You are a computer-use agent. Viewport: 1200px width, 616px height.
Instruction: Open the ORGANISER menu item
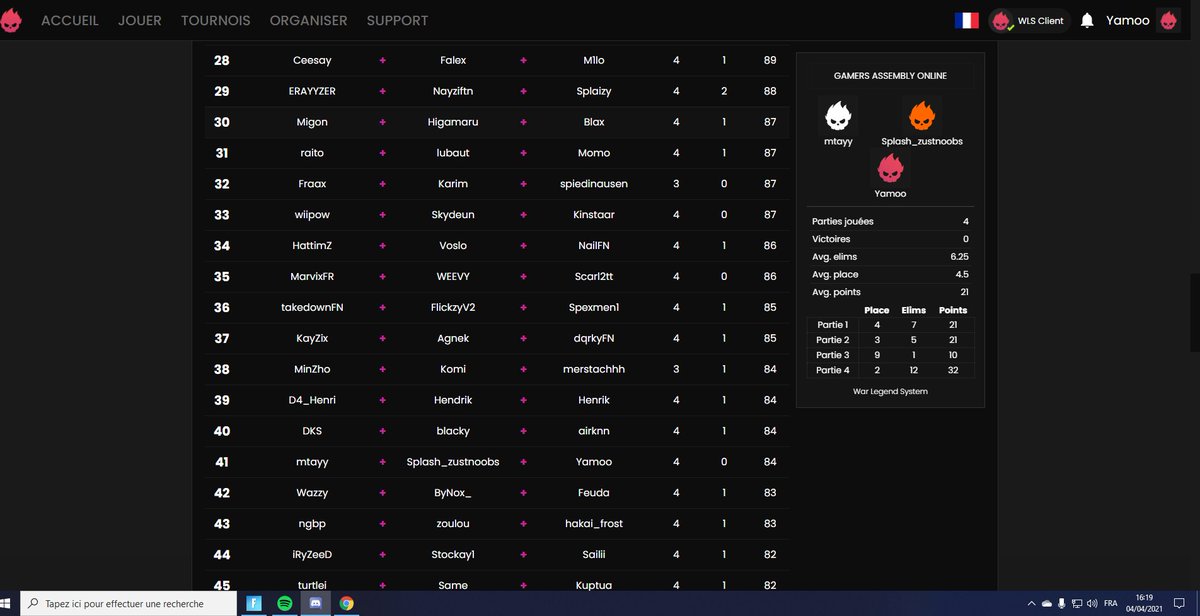tap(309, 20)
